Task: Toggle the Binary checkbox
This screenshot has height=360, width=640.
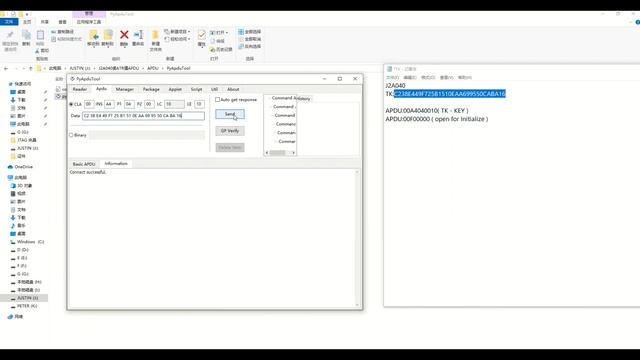Action: (71, 135)
